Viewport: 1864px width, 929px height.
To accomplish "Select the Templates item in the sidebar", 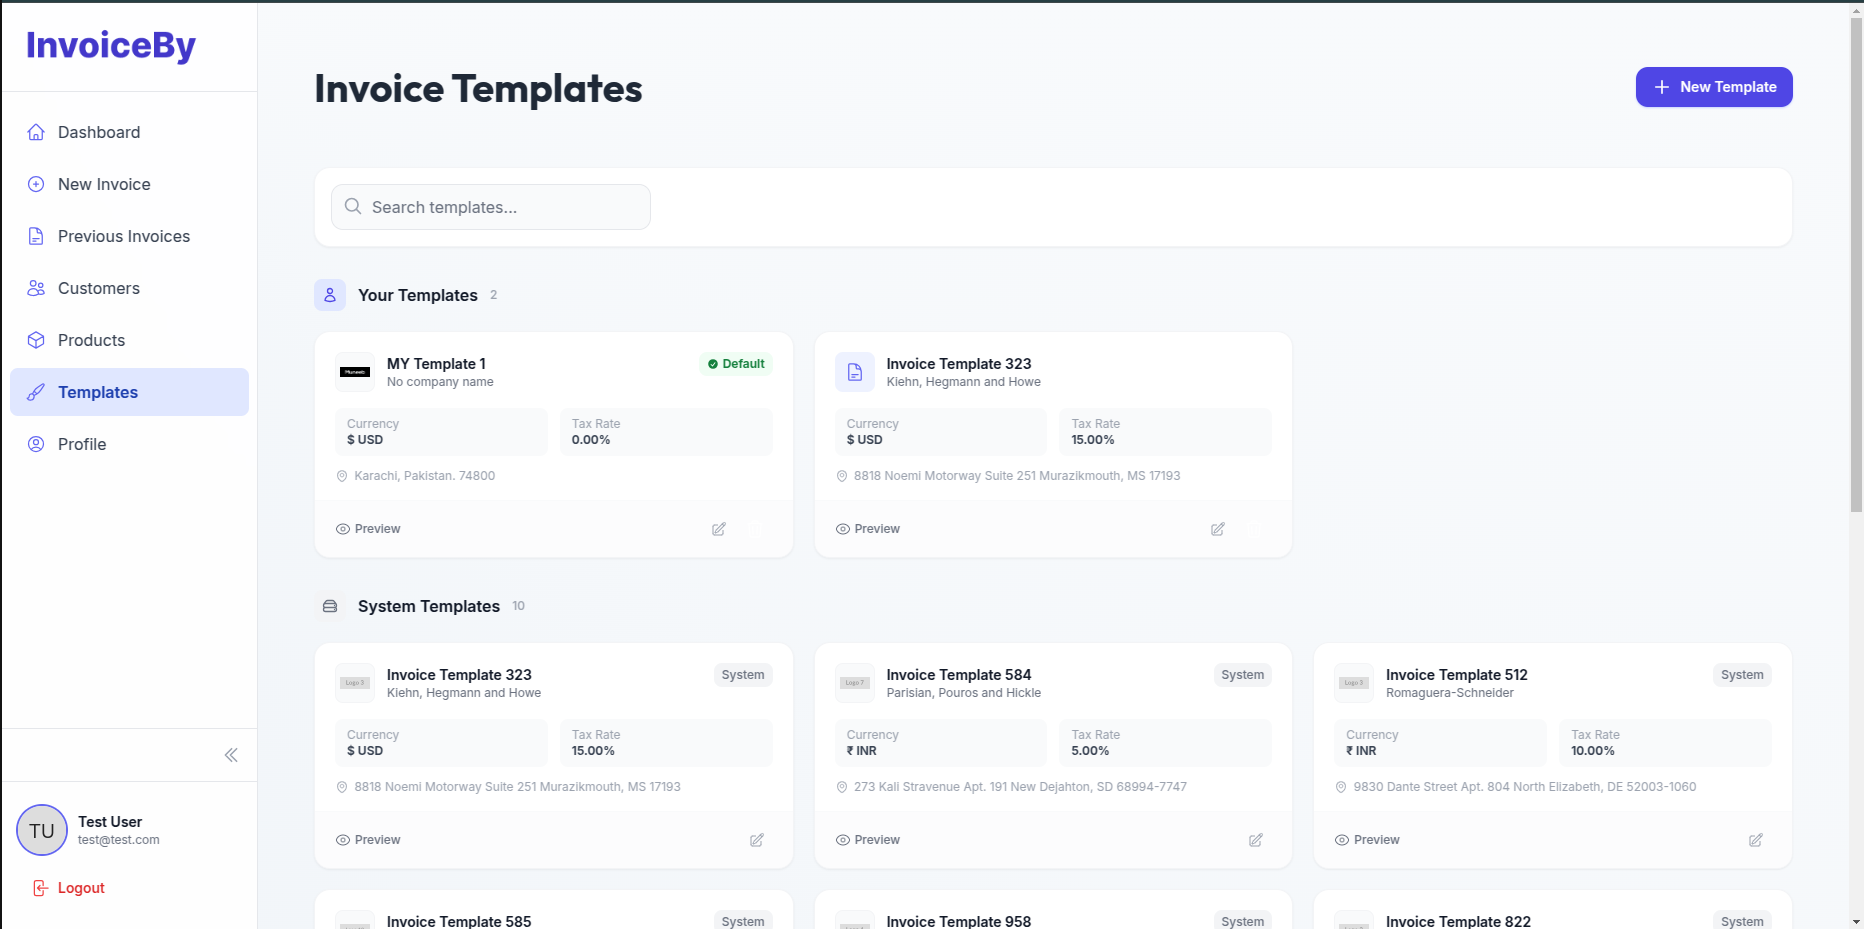I will point(129,392).
